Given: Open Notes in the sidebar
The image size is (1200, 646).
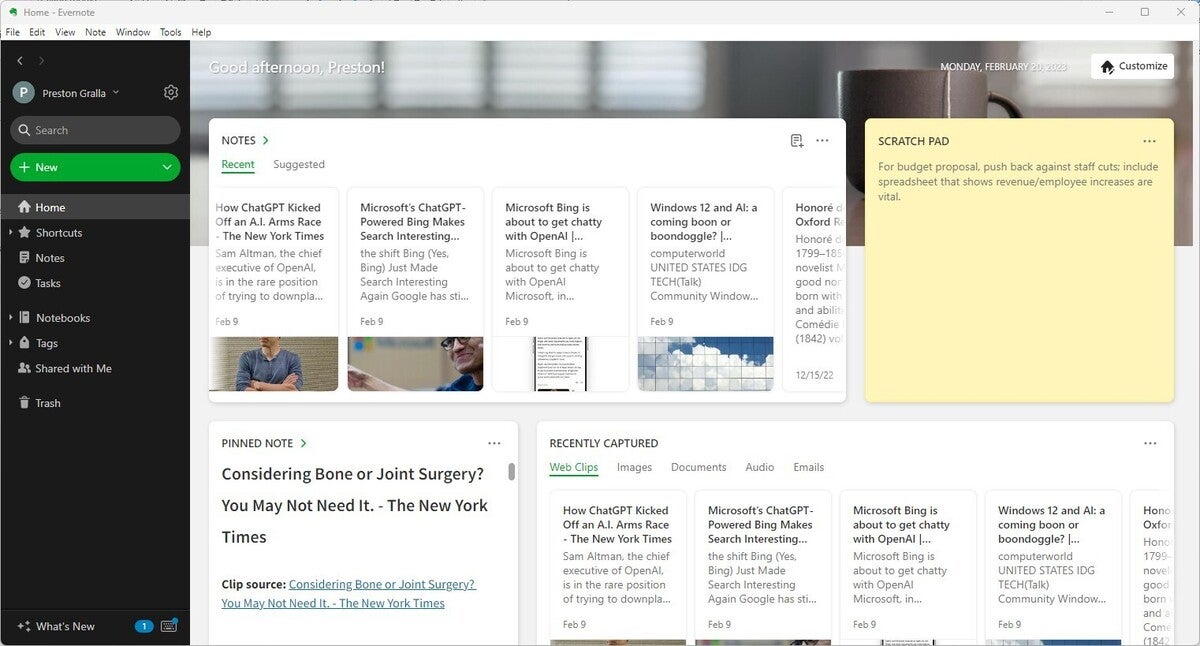Looking at the screenshot, I should point(50,258).
